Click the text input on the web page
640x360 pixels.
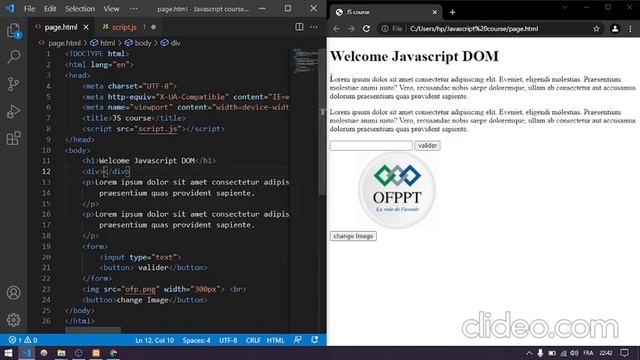[371, 146]
